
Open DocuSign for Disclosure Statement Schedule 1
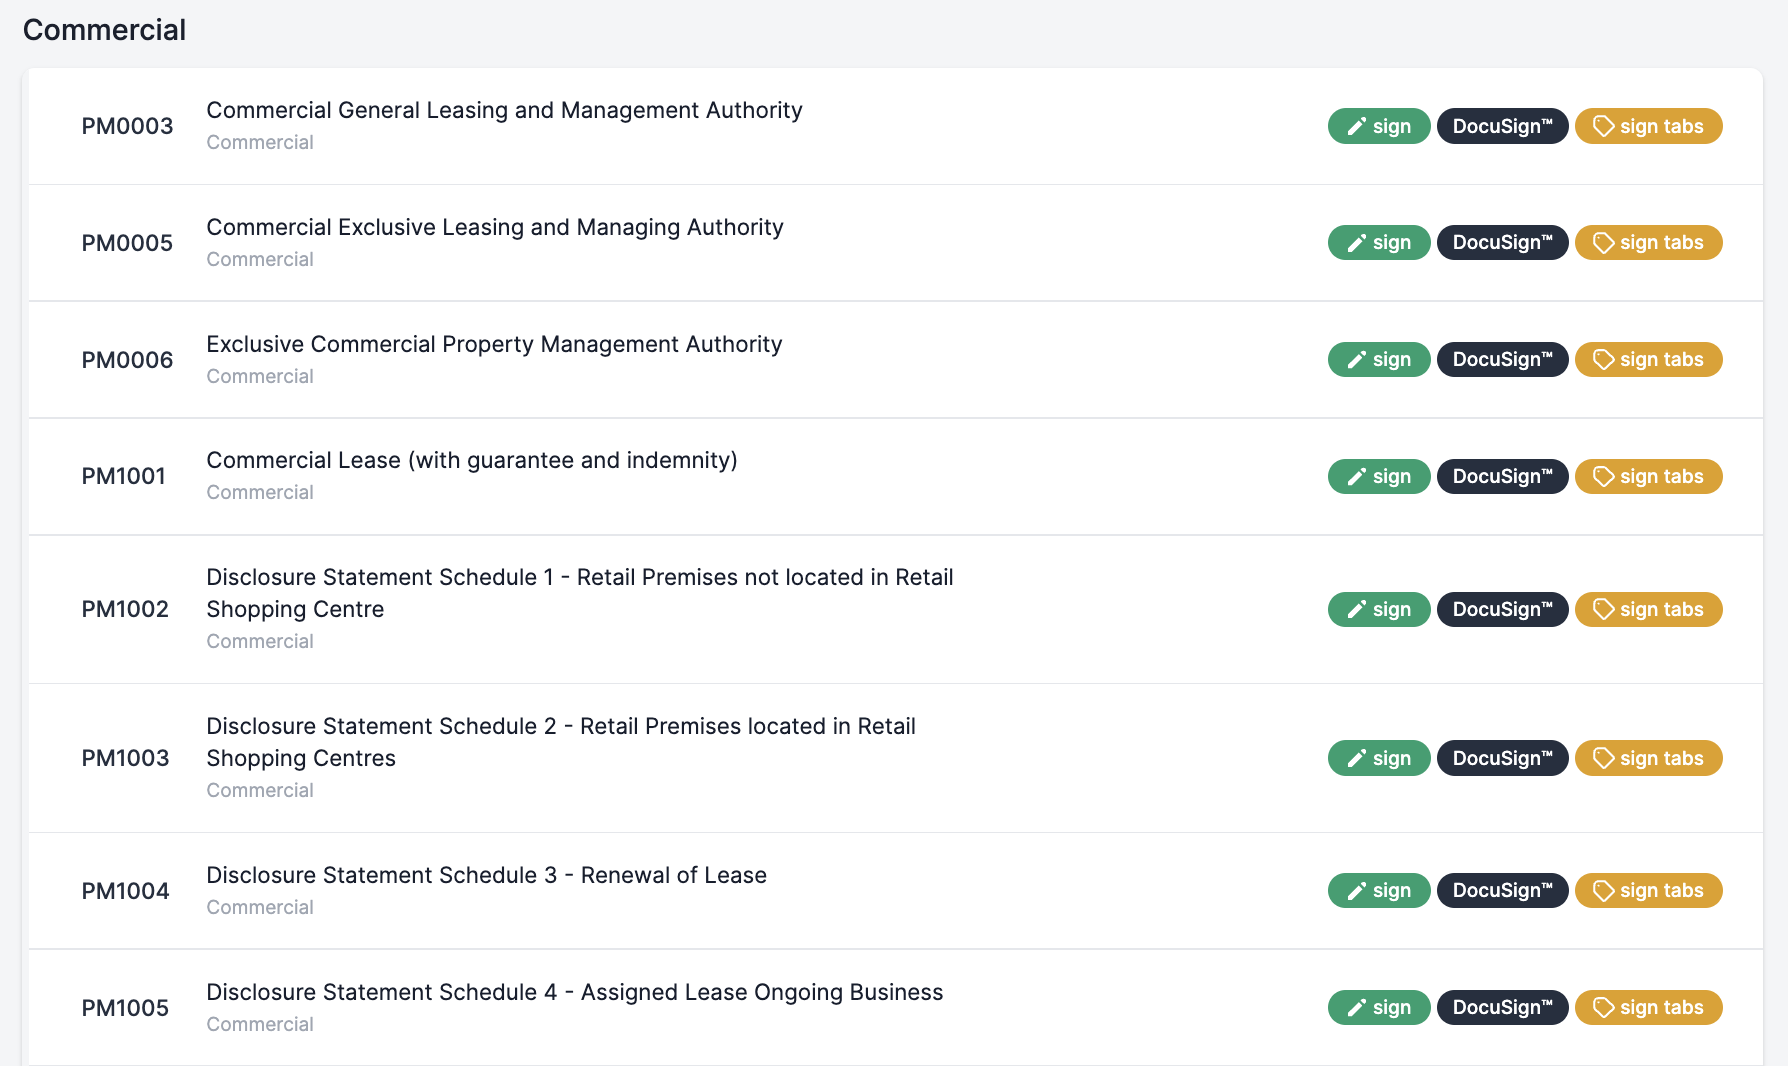point(1502,609)
